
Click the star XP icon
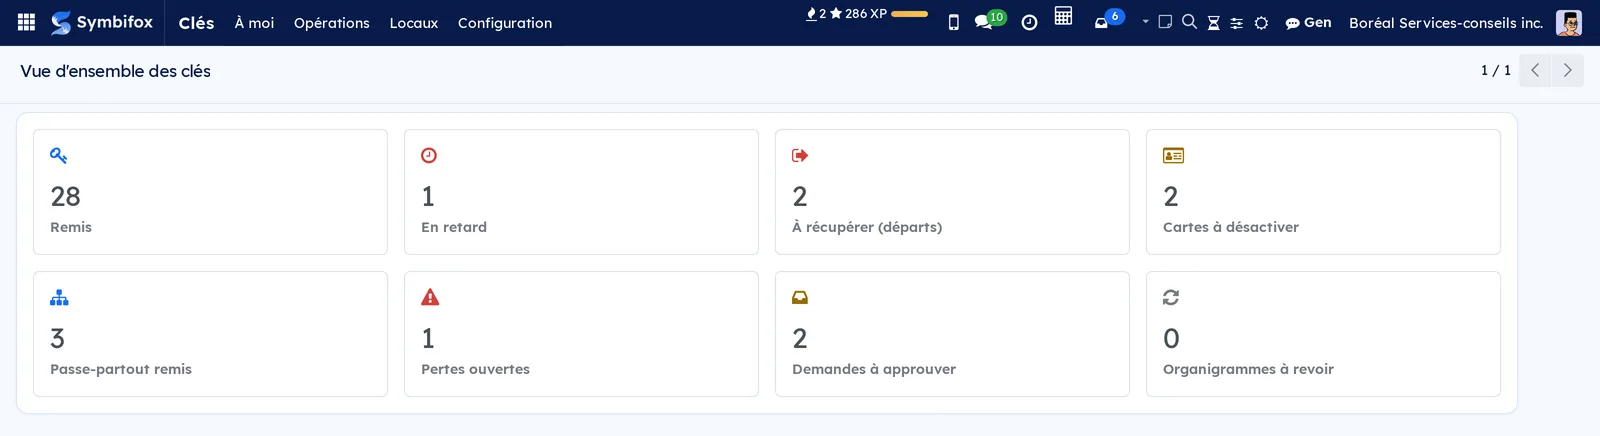pyautogui.click(x=836, y=14)
